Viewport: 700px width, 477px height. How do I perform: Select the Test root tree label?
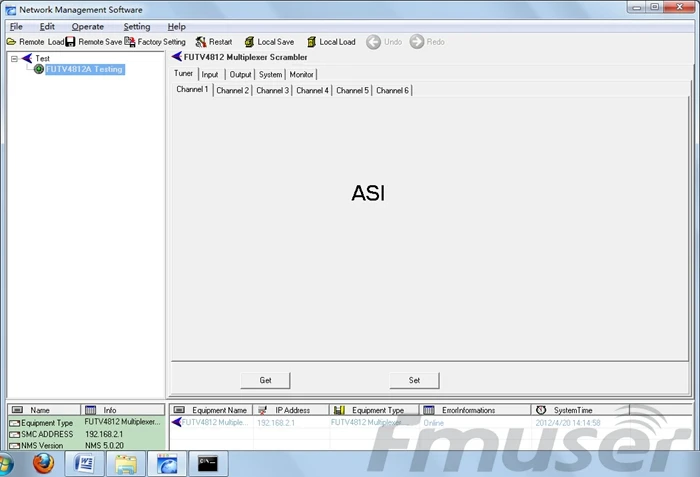(x=42, y=58)
